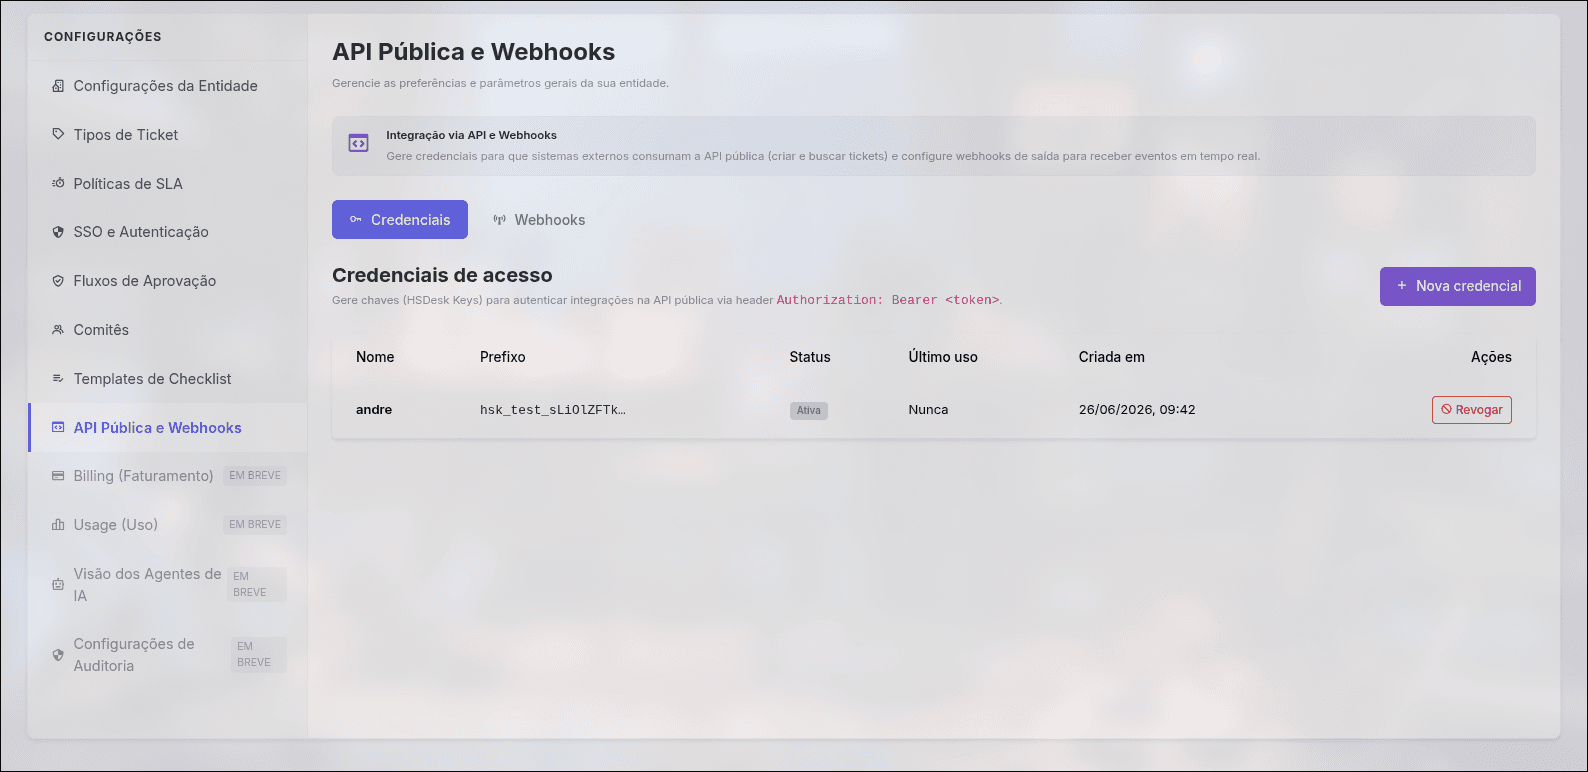Click the Ações column header
This screenshot has height=772, width=1588.
point(1491,357)
